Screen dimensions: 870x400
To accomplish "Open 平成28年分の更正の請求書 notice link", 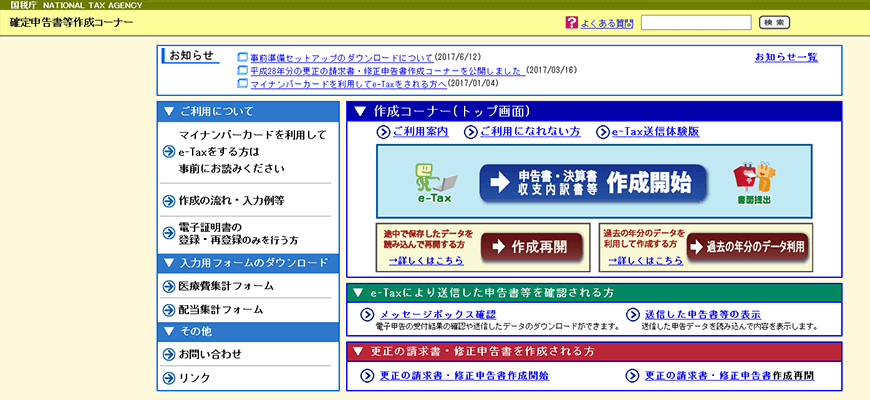I will click(387, 71).
